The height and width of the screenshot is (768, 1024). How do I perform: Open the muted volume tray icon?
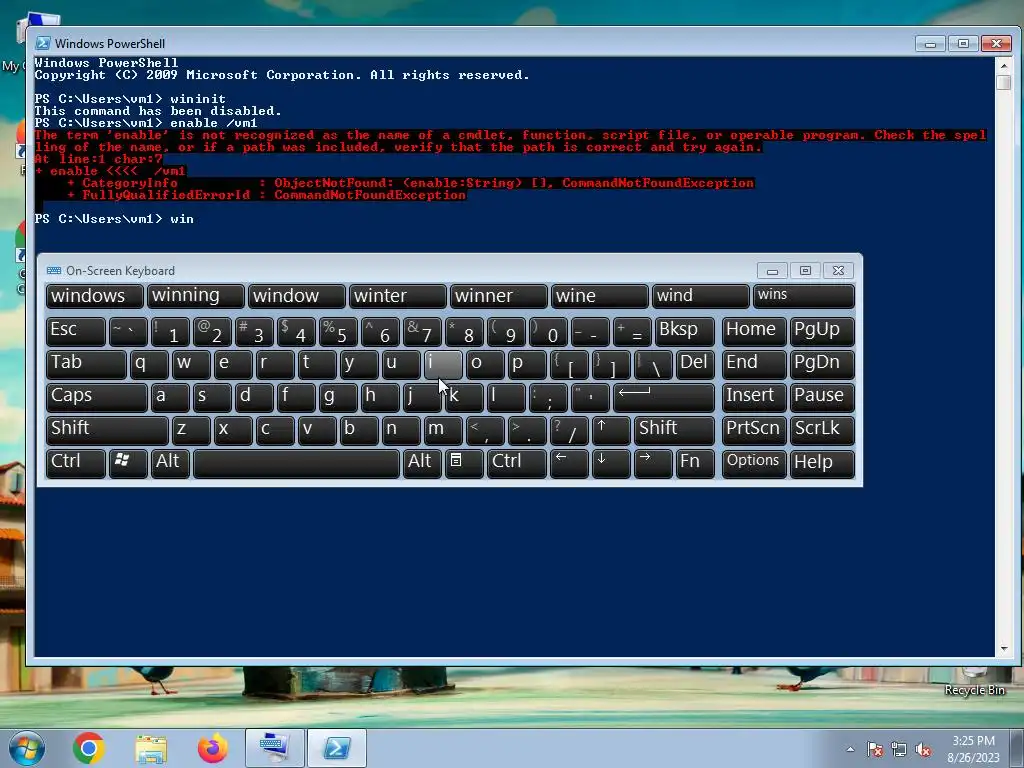[x=923, y=749]
